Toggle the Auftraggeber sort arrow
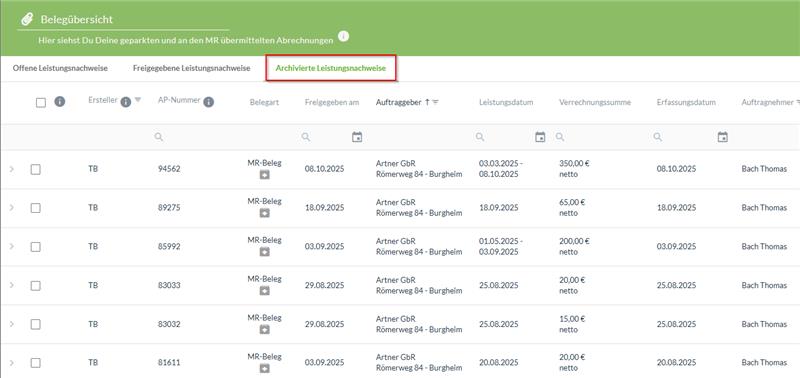 click(427, 102)
